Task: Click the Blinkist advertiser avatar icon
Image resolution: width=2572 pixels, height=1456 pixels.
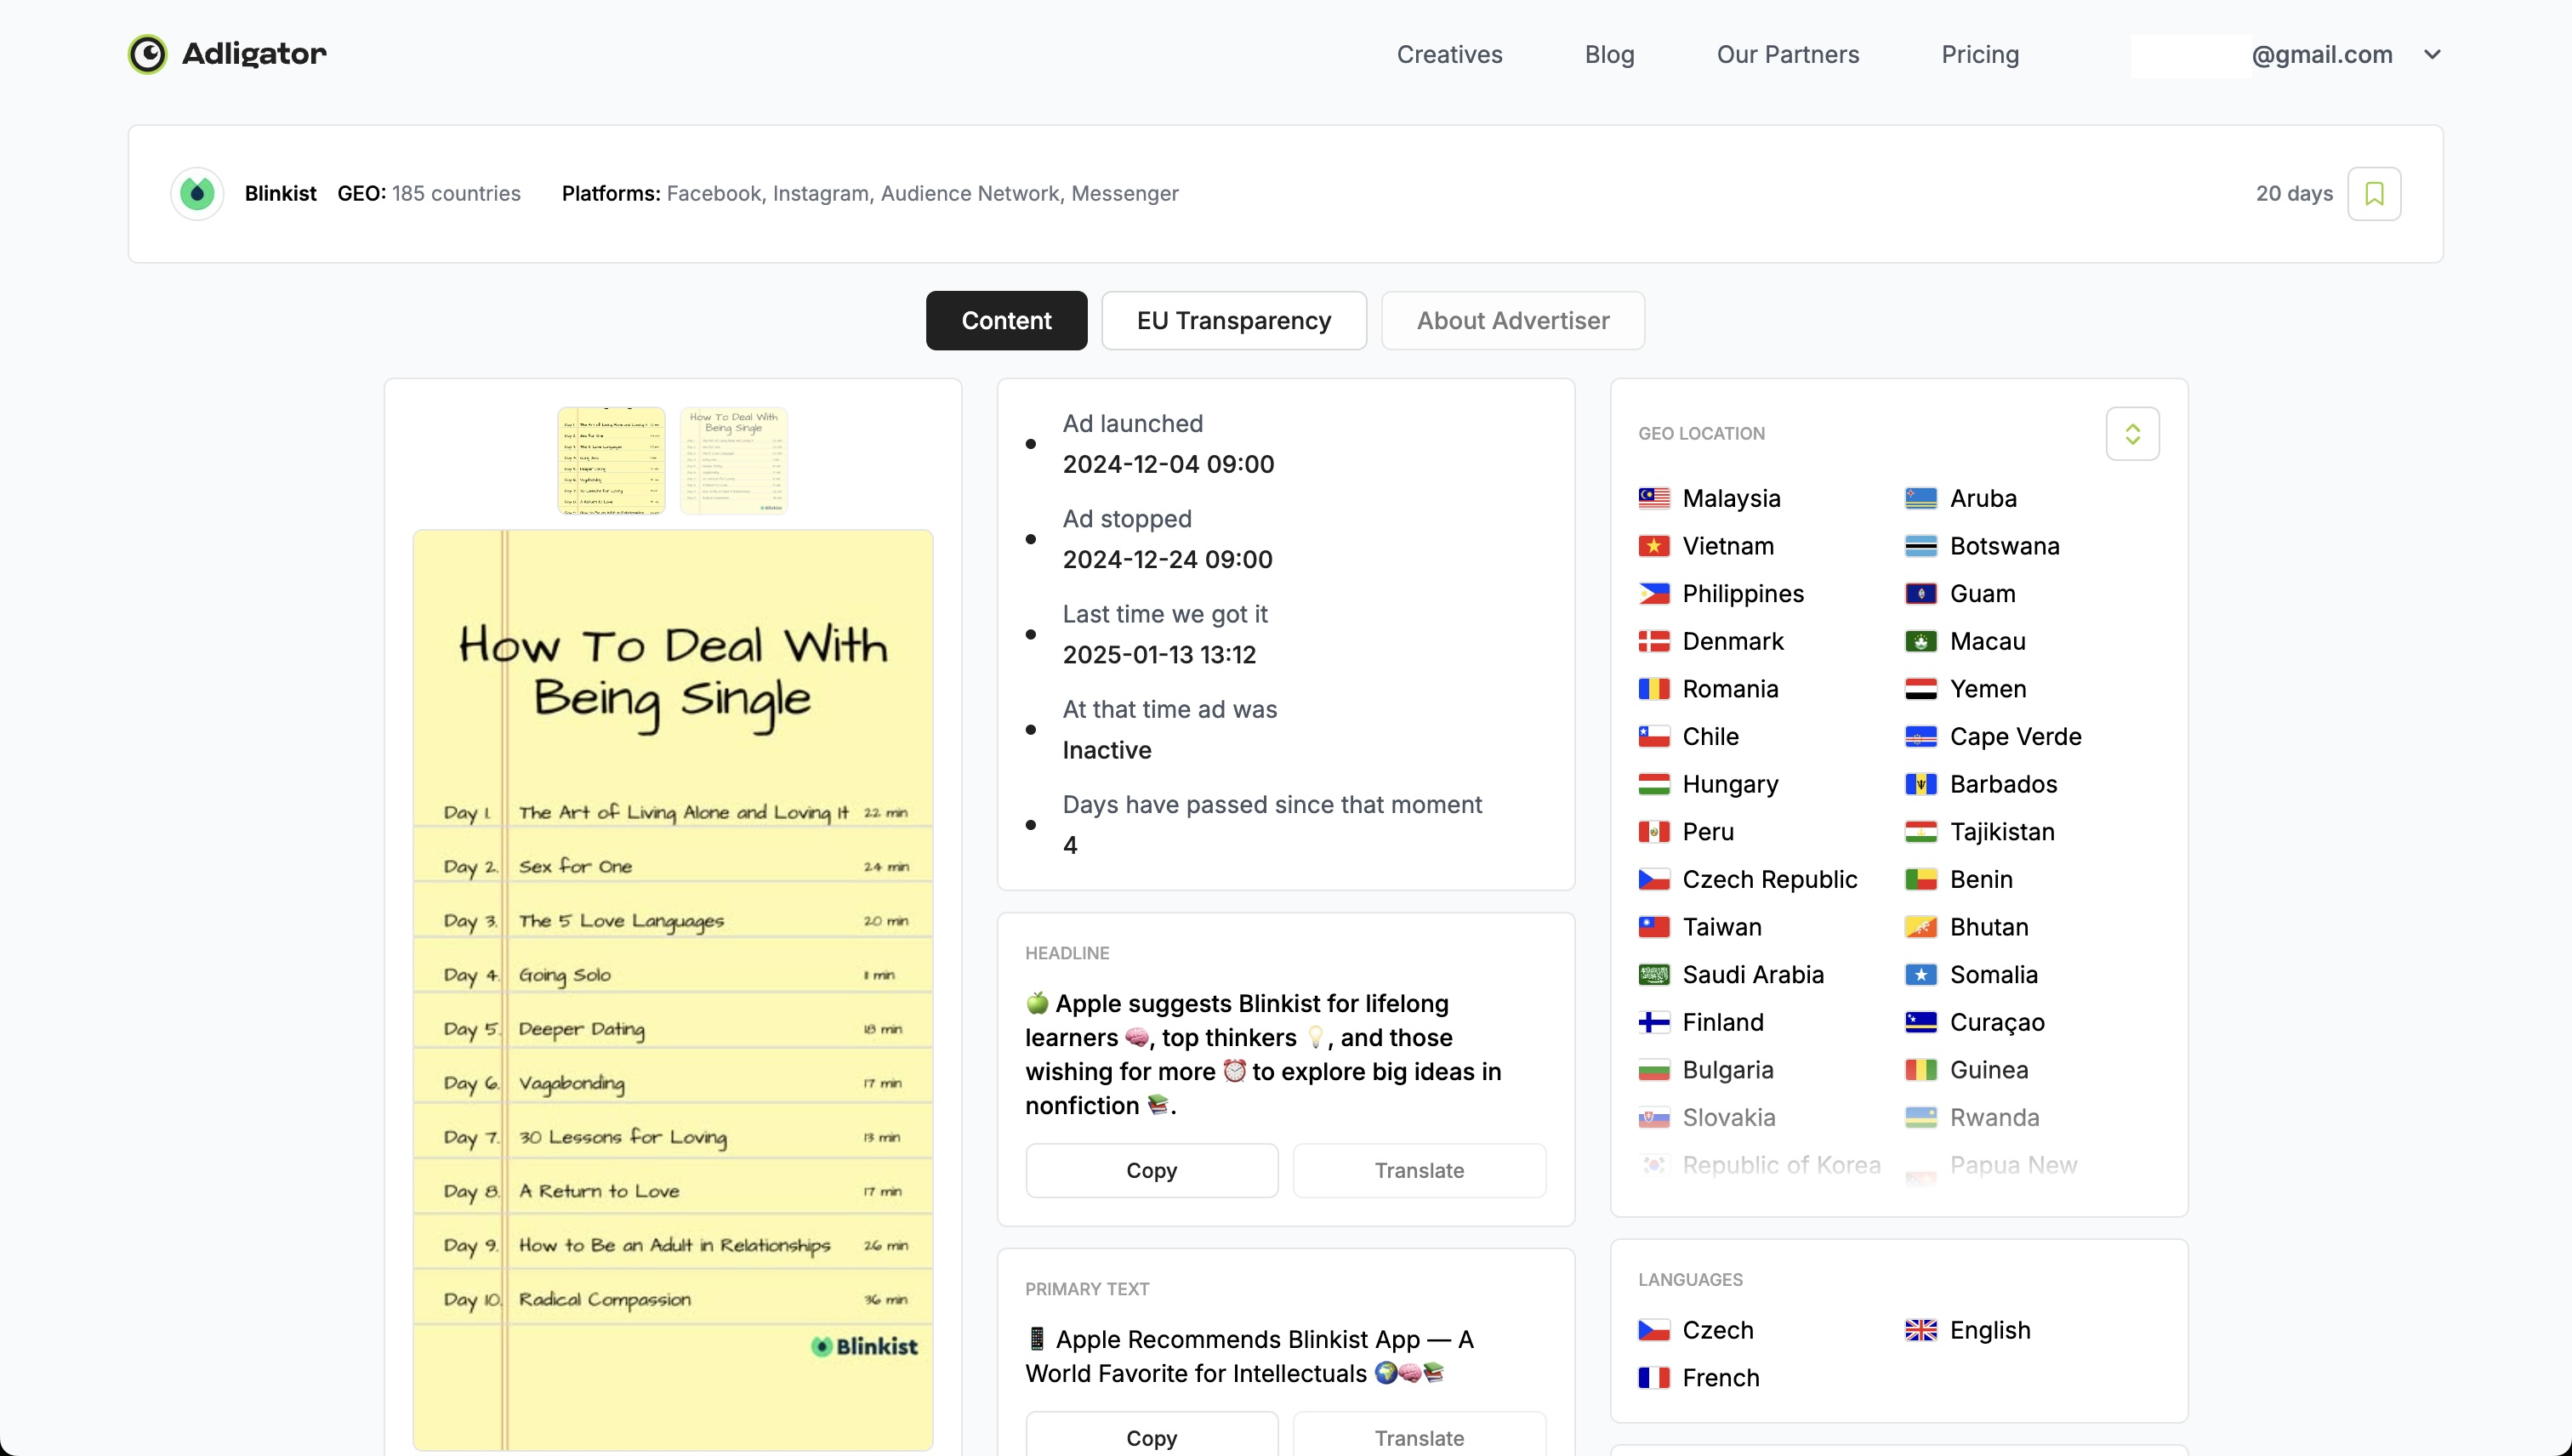Action: click(197, 193)
